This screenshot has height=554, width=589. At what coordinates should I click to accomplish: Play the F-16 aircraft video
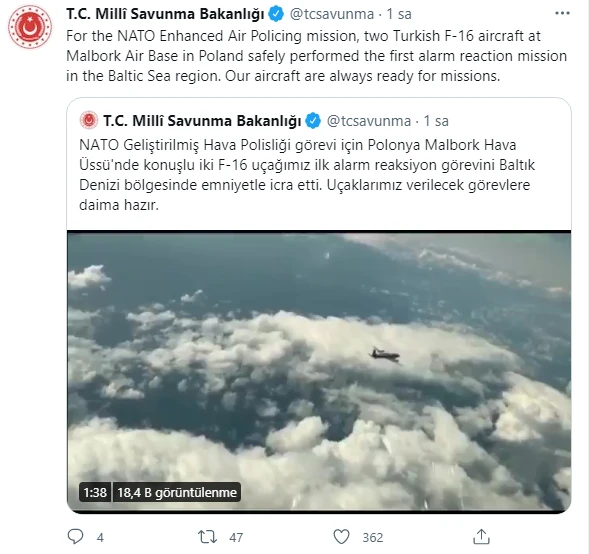point(319,372)
